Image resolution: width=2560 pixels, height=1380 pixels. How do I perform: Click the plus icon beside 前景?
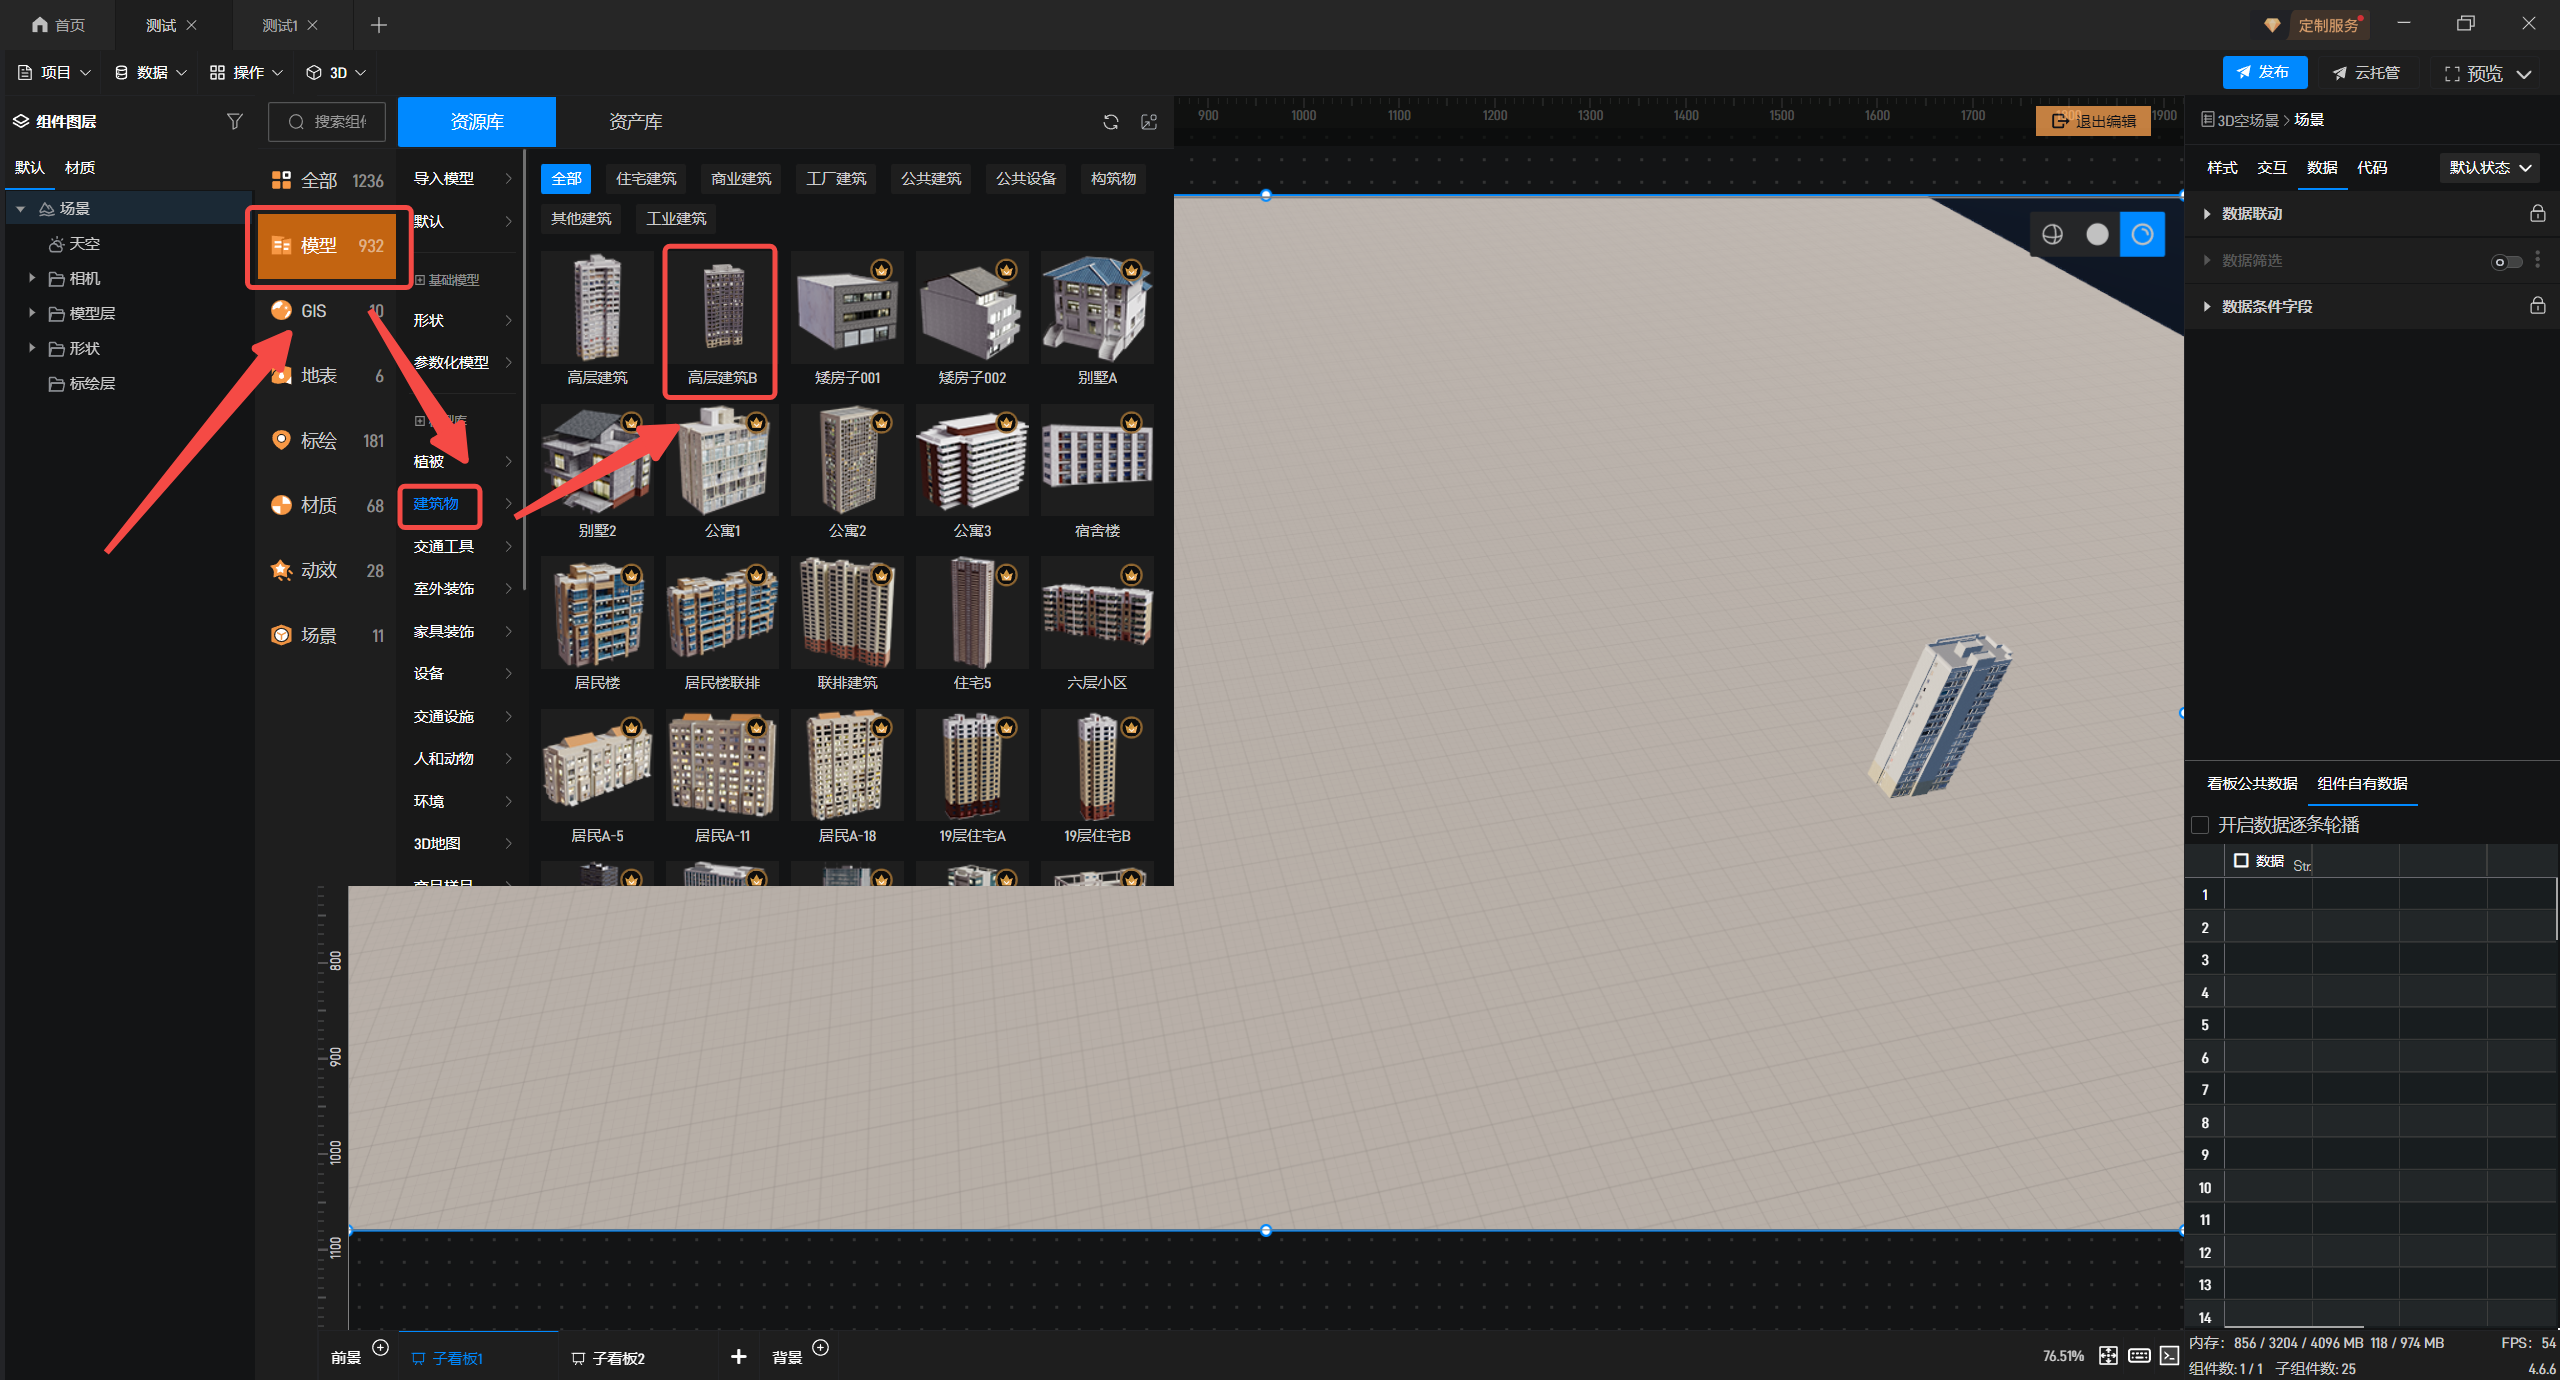coord(380,1347)
